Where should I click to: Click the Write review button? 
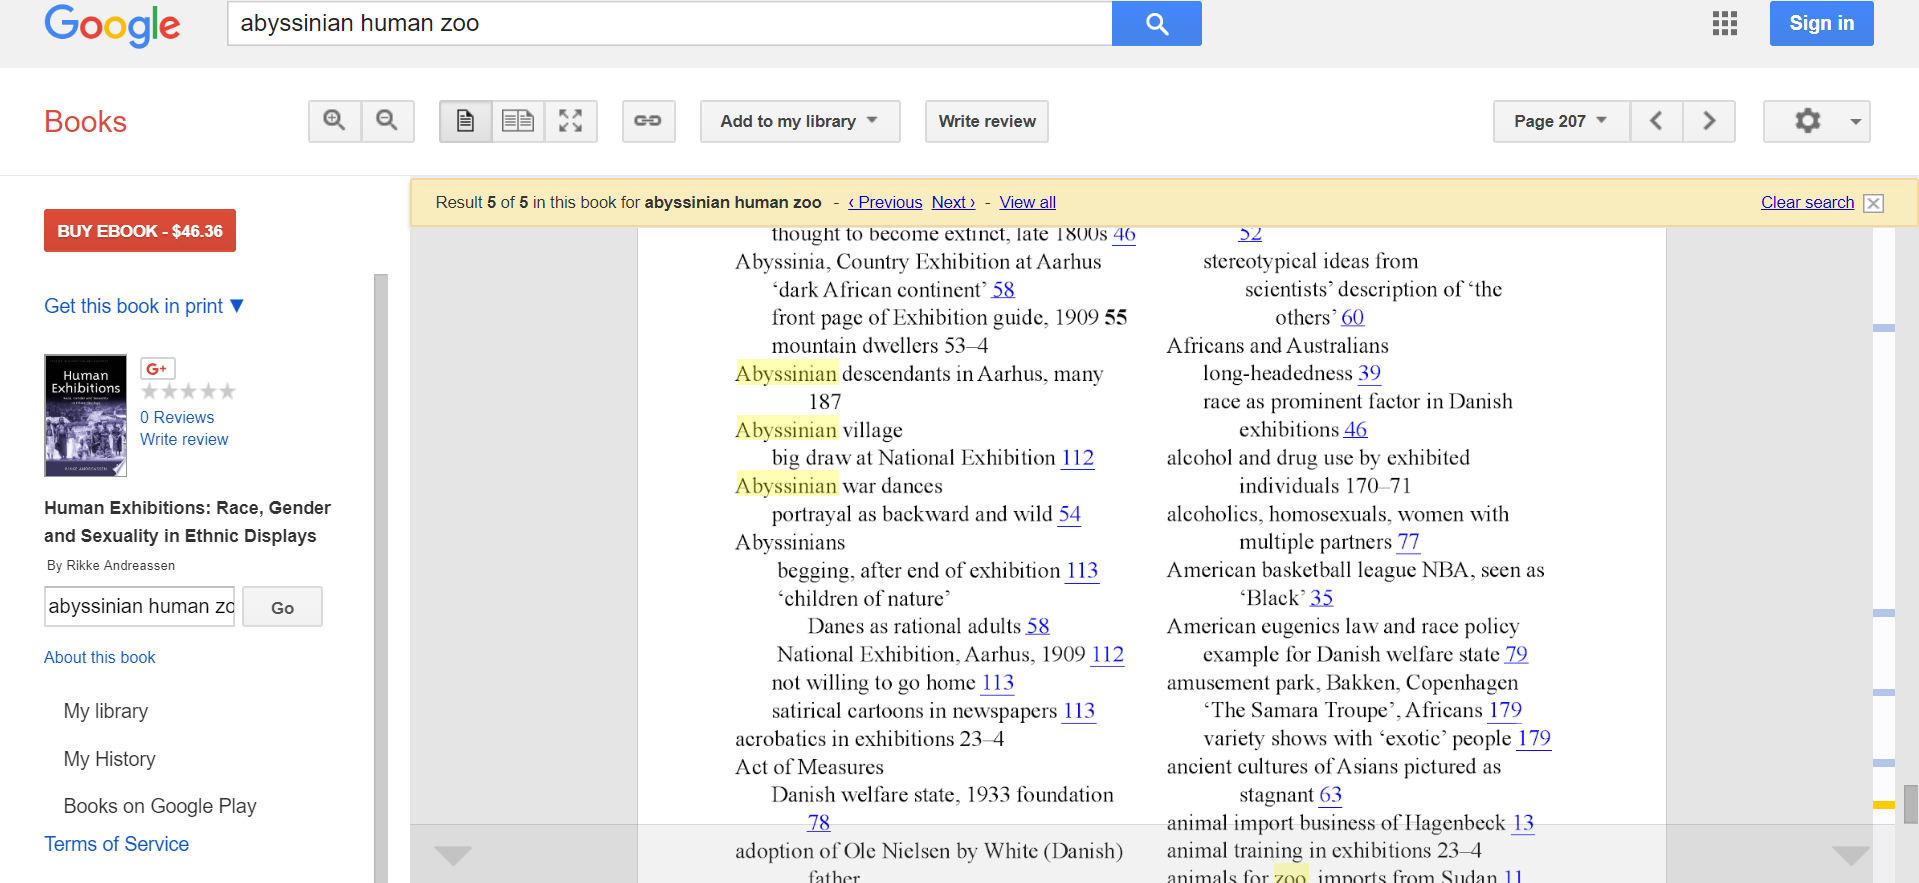coord(987,121)
